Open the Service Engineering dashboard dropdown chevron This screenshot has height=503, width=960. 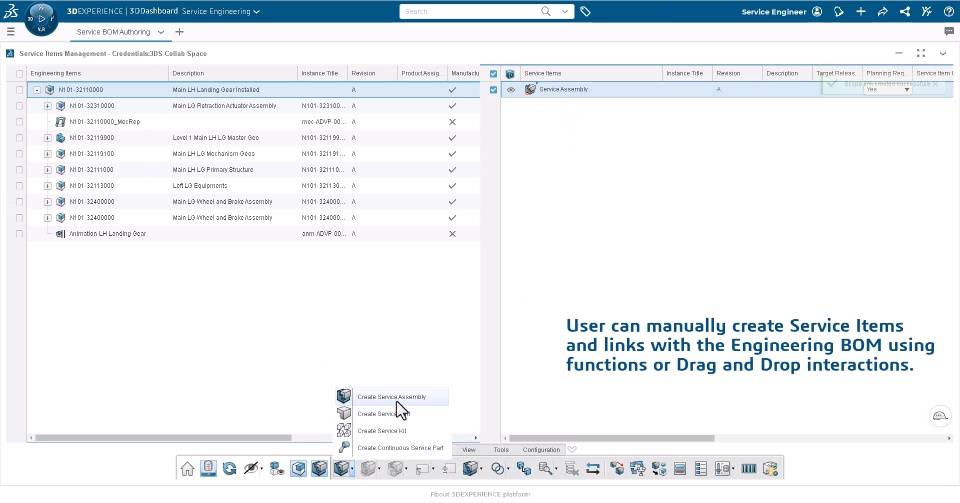pos(257,12)
